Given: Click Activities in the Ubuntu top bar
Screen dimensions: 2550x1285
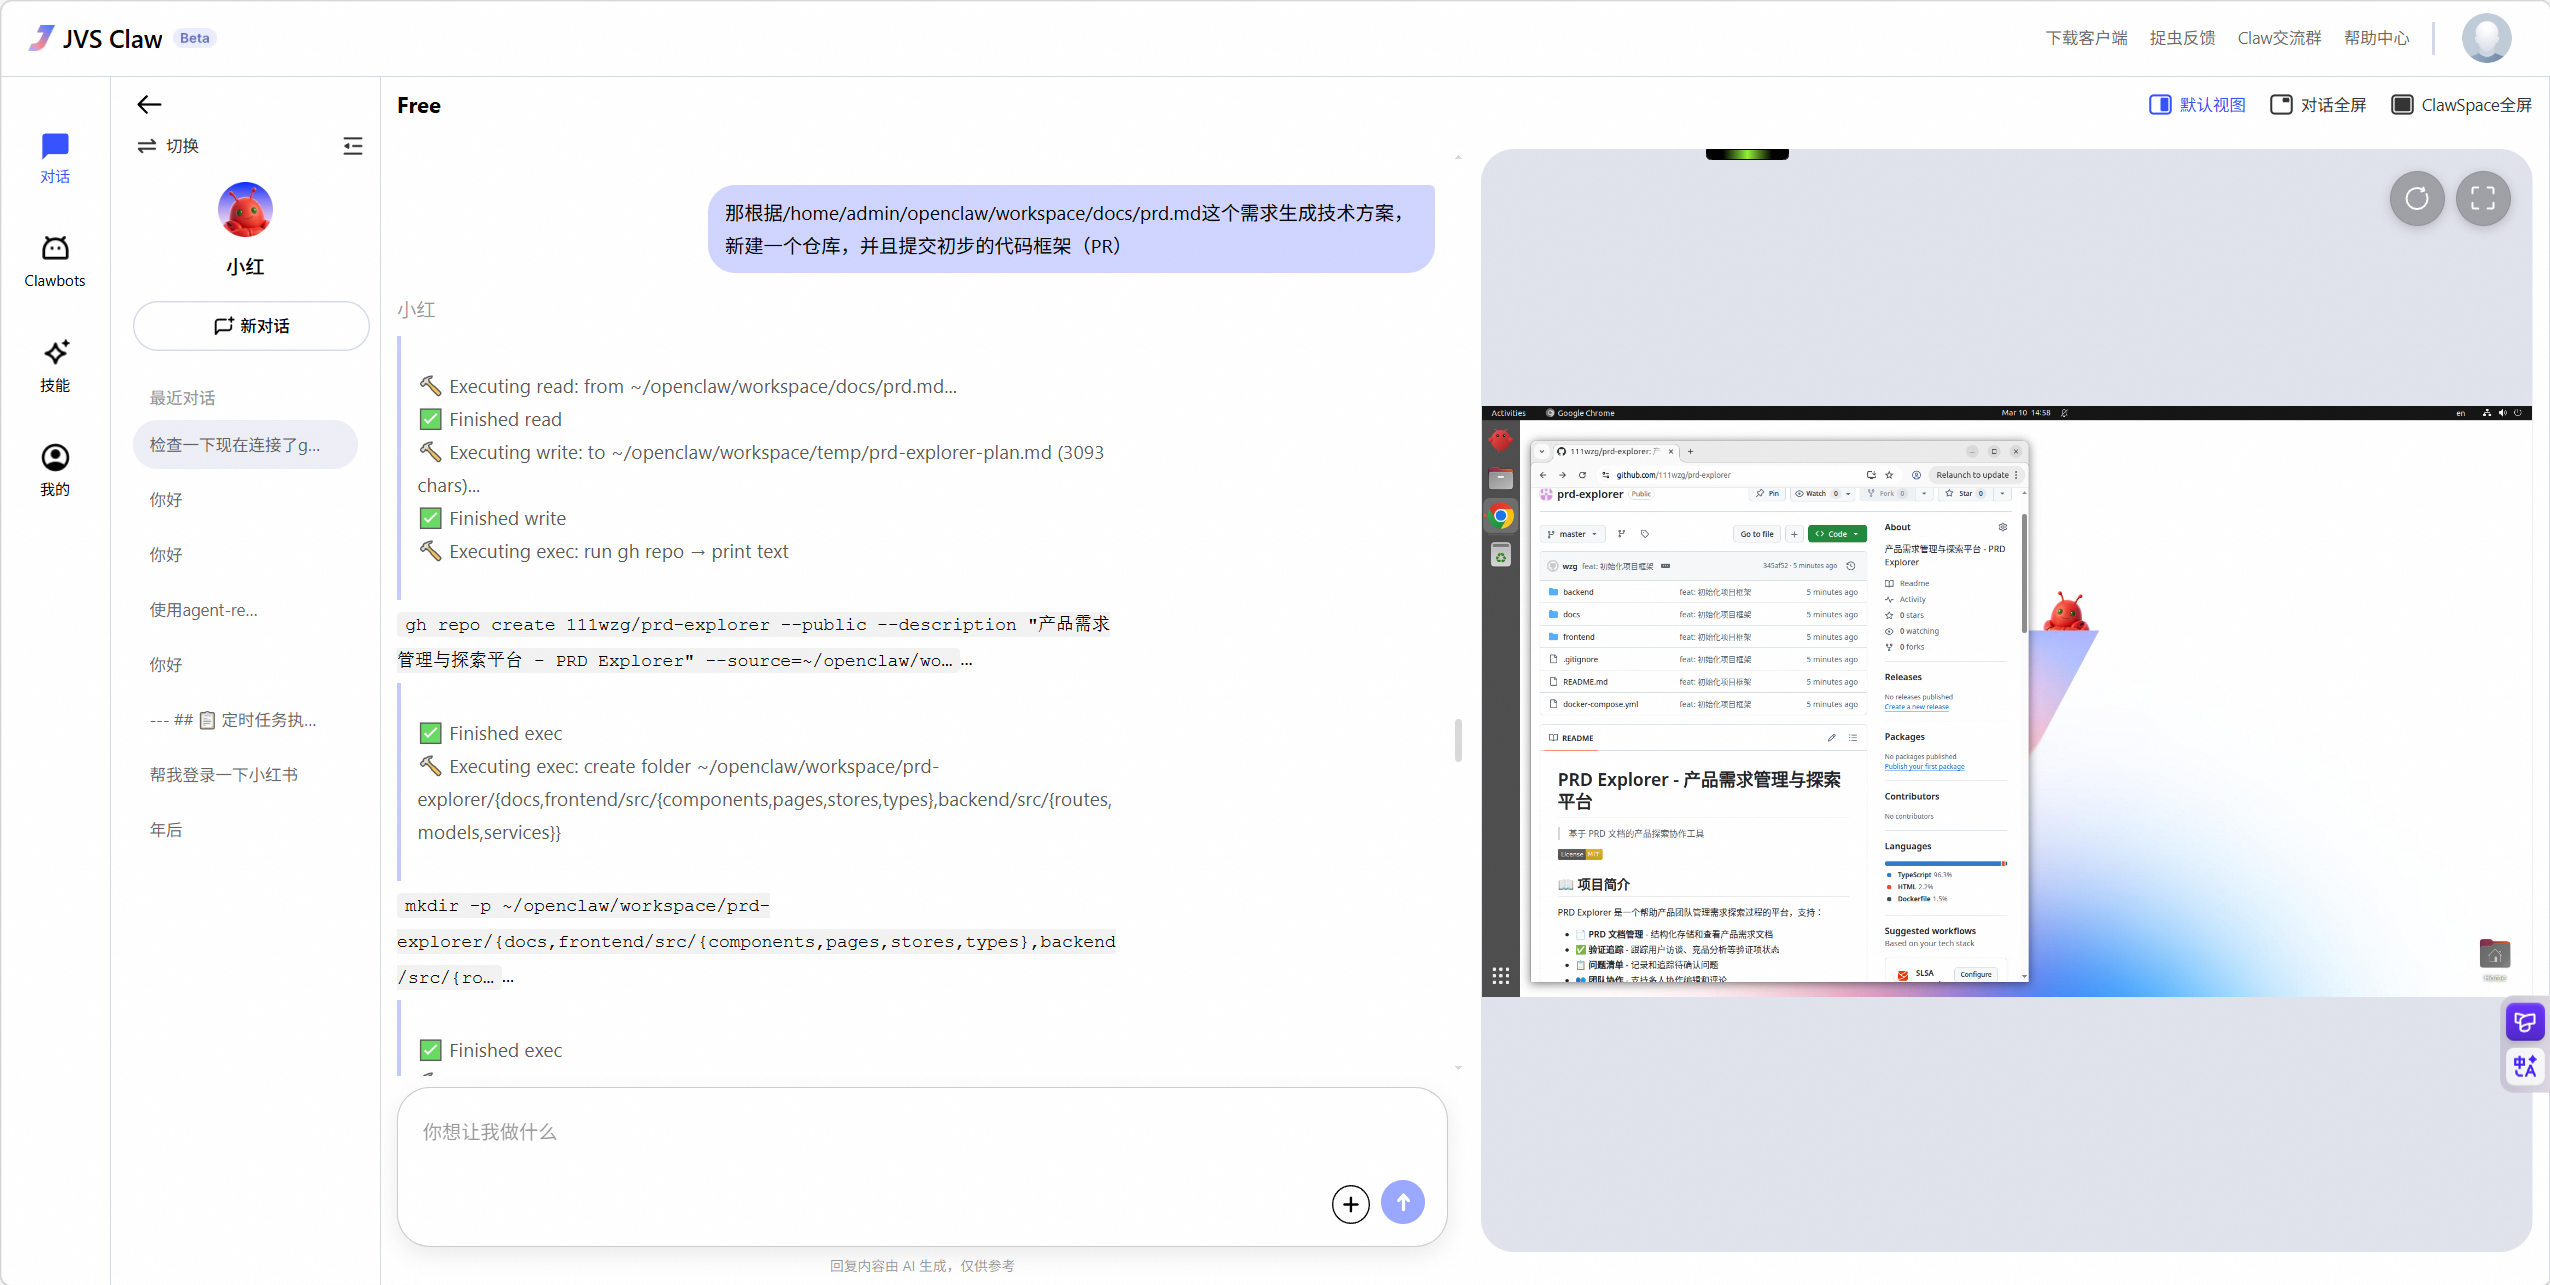Looking at the screenshot, I should 1508,412.
